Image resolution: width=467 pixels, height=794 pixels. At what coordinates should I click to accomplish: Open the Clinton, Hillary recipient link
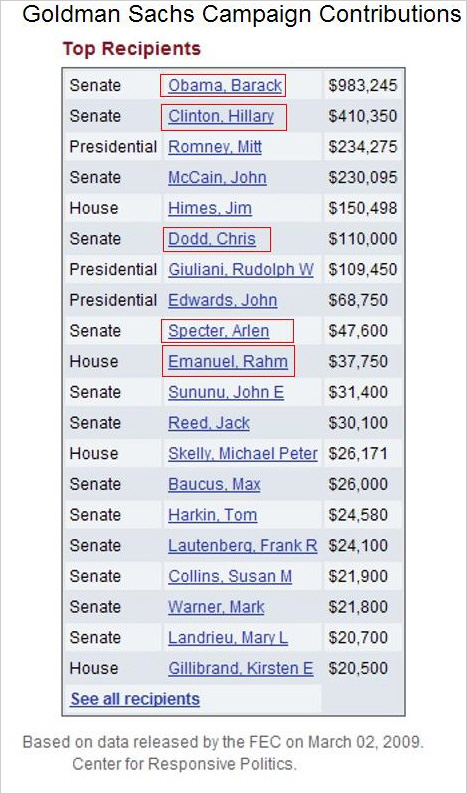tap(221, 116)
